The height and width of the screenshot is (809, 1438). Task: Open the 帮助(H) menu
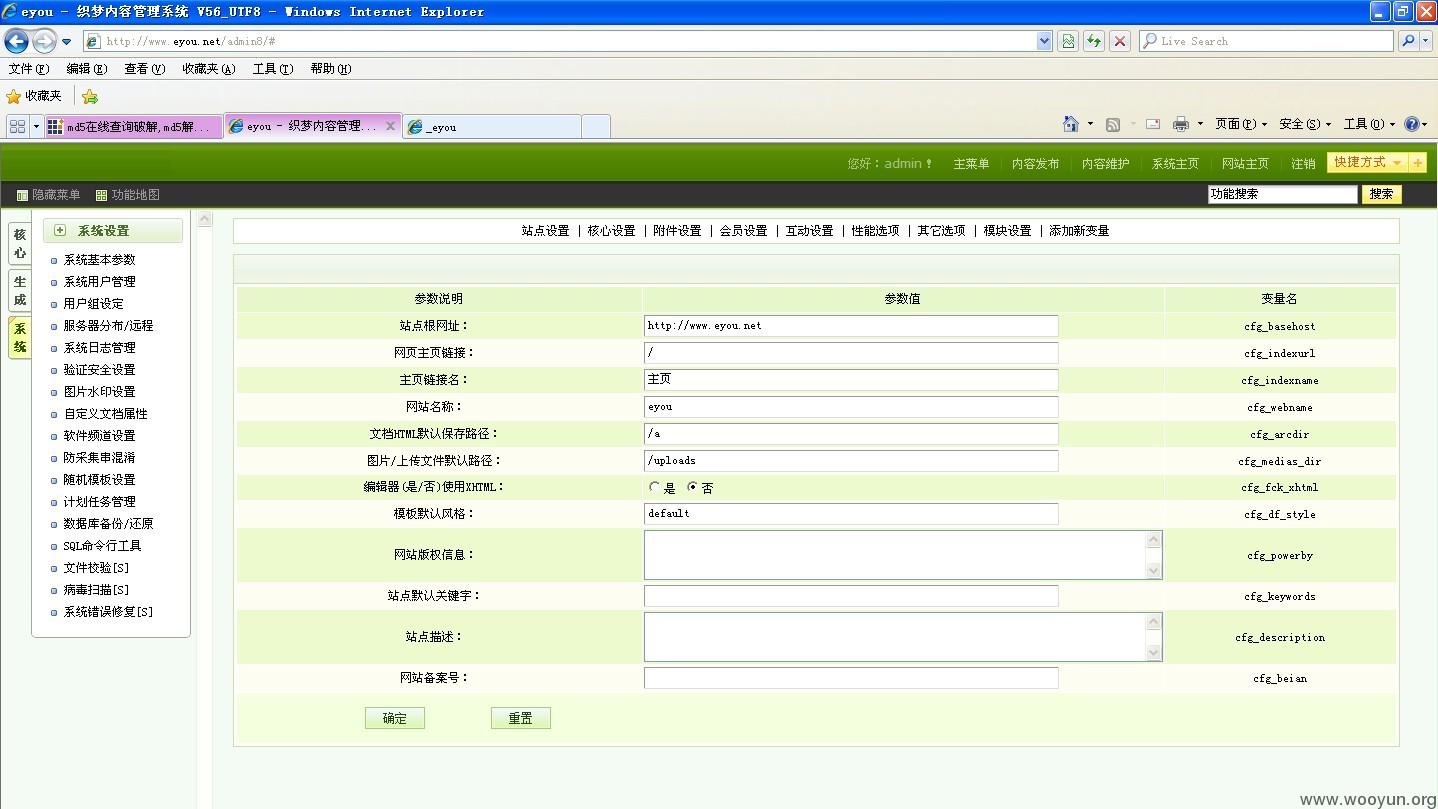point(331,69)
